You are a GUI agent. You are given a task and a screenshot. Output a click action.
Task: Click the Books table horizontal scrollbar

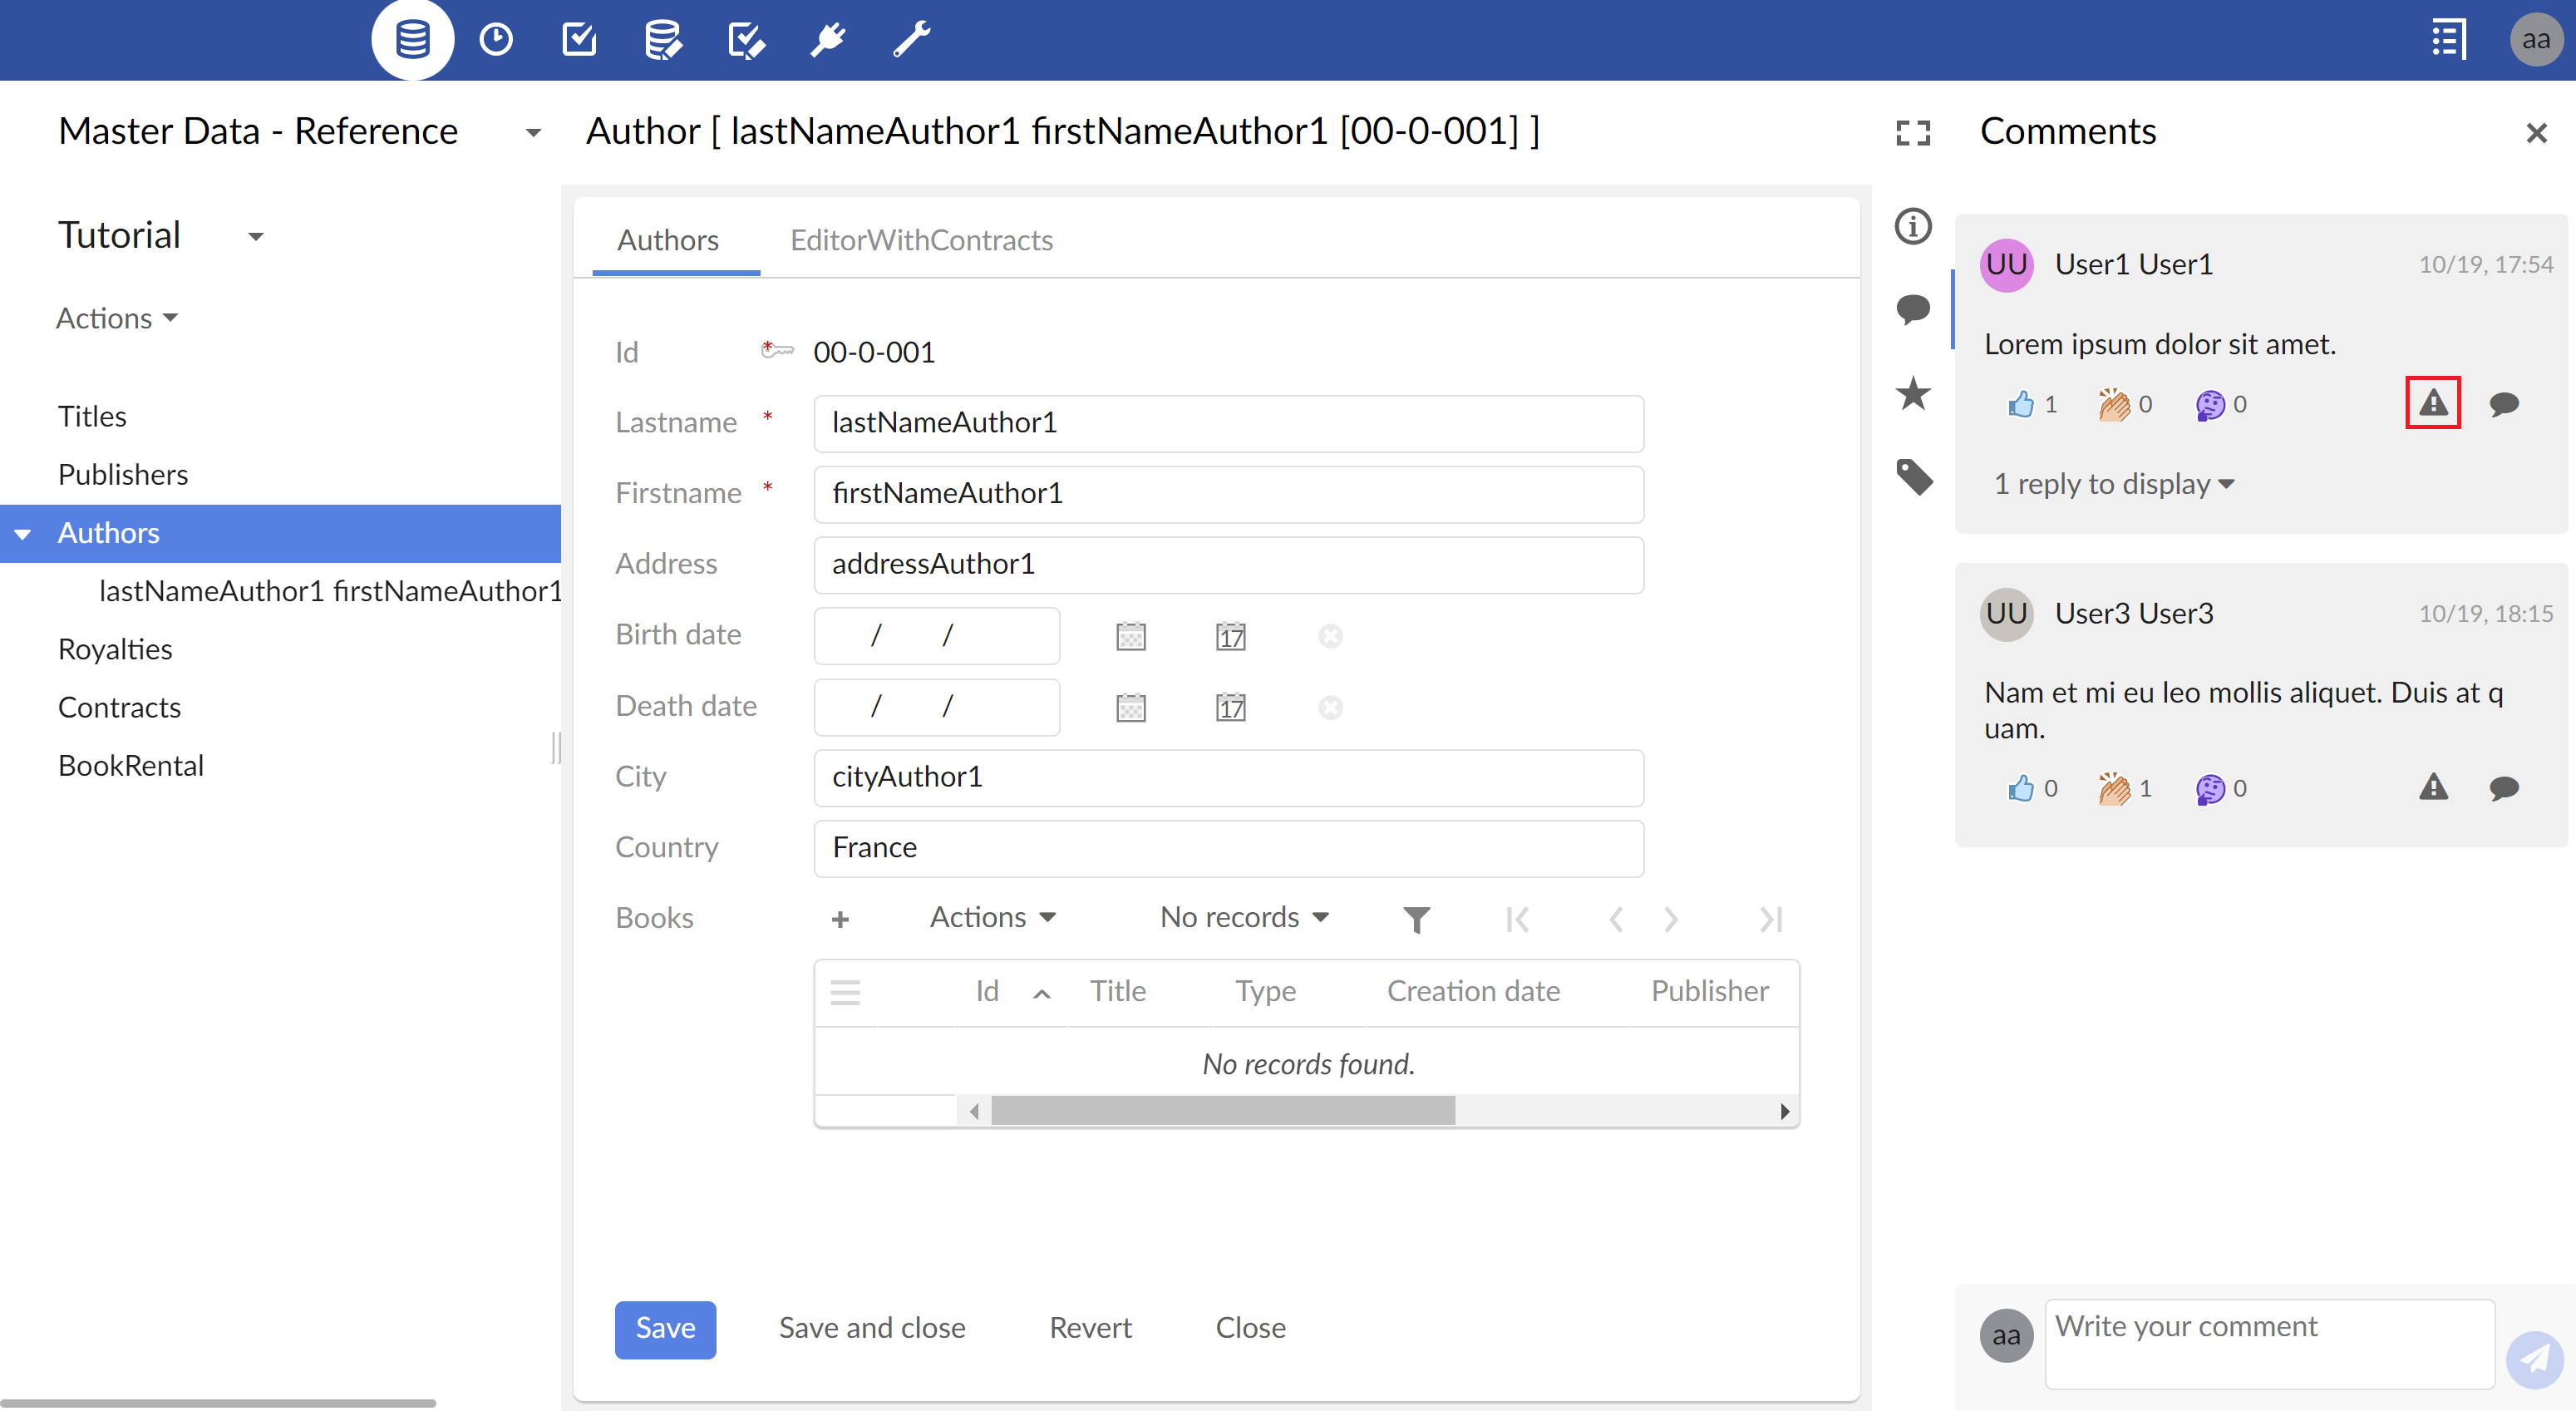point(1222,1111)
